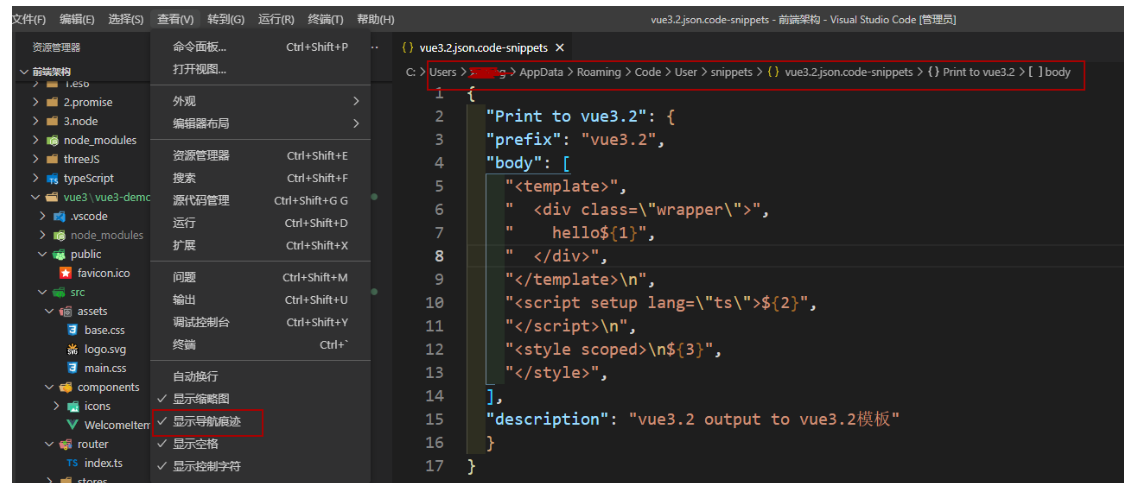Open the 运行(R) menu
This screenshot has width=1124, height=483.
(x=275, y=19)
